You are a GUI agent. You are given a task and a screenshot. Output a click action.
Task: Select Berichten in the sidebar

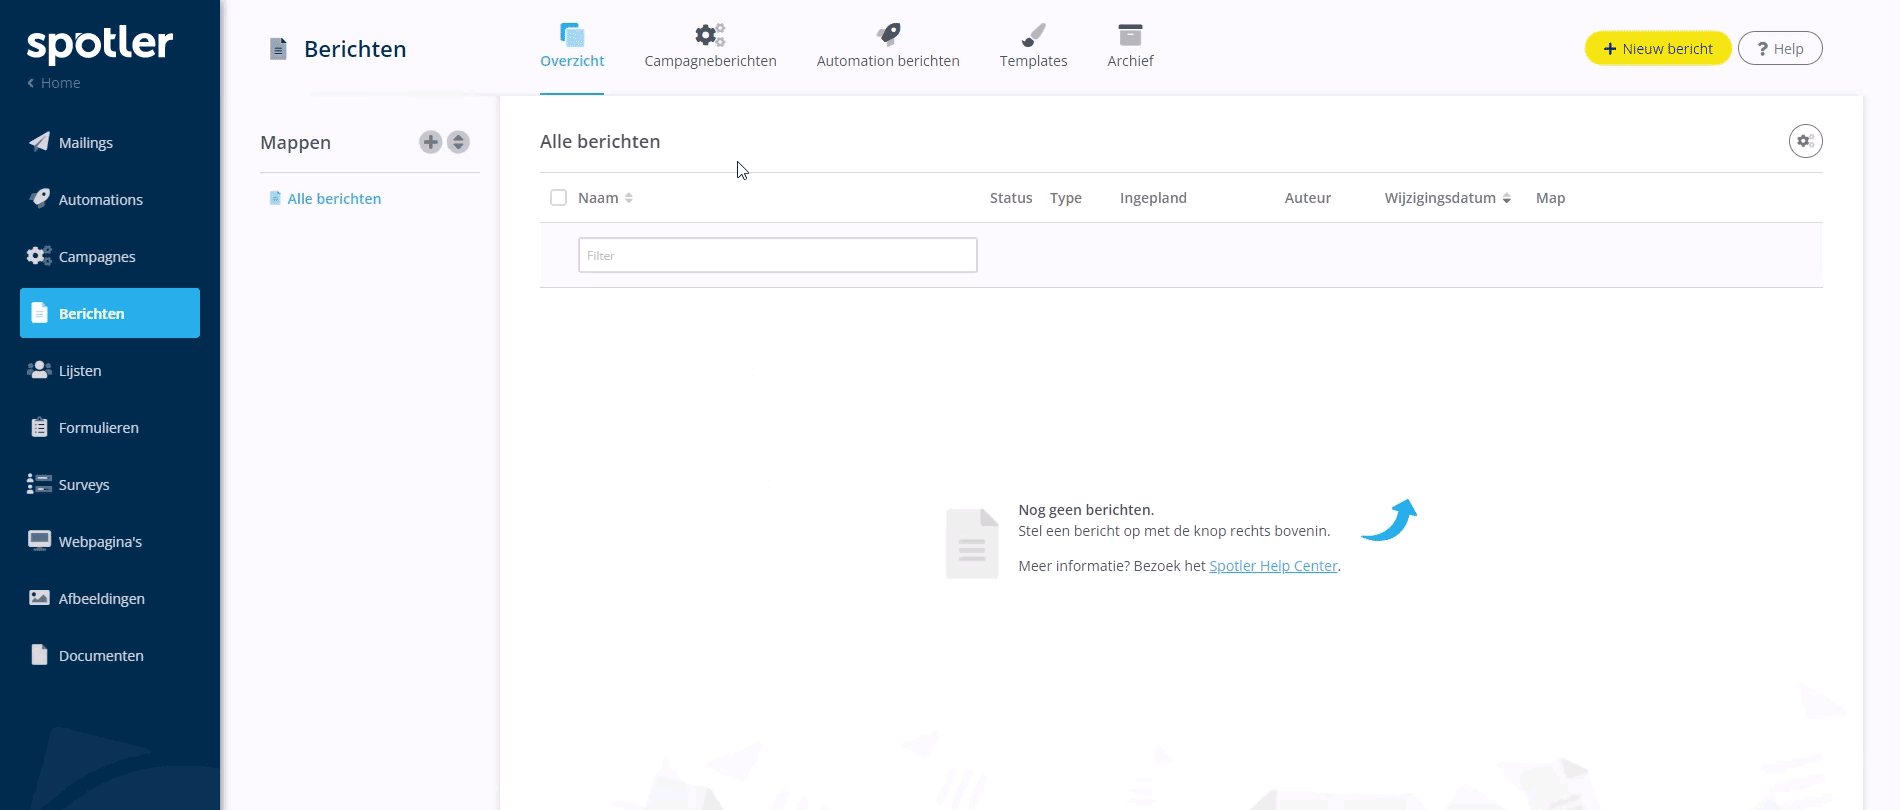(x=110, y=313)
